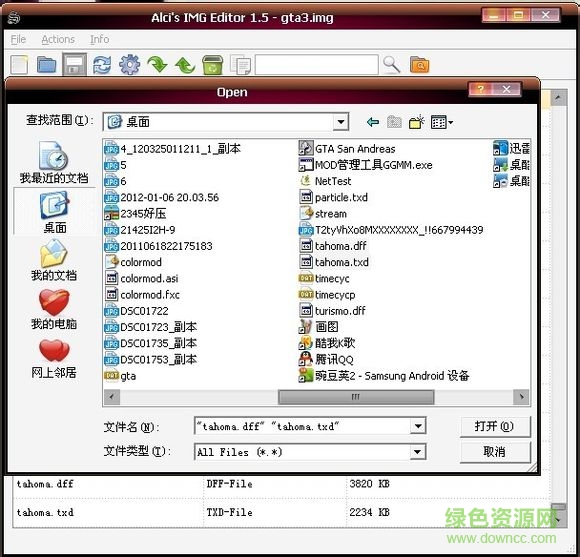
Task: Select 我的电脑 heart icon
Action: 54,309
